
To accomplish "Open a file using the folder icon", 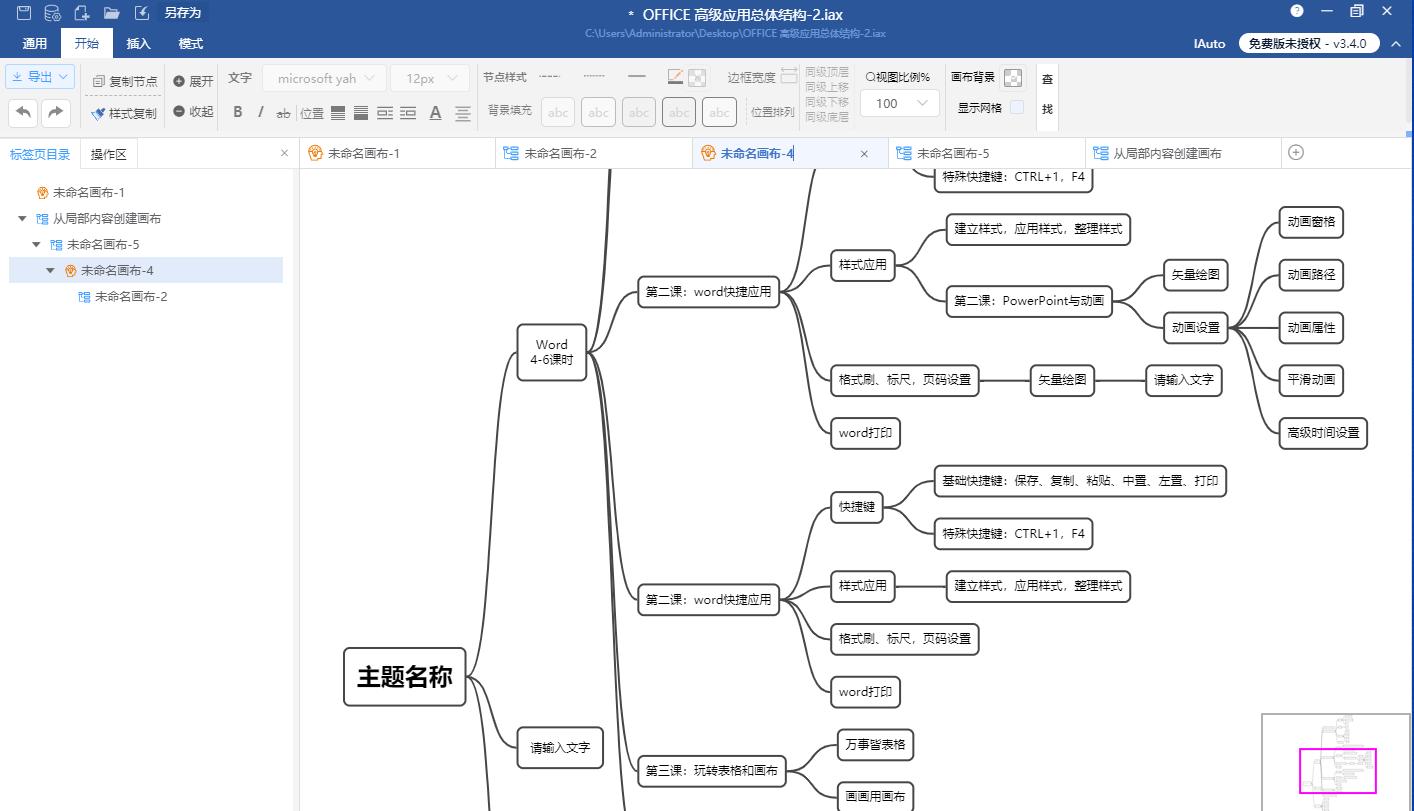I will point(111,13).
